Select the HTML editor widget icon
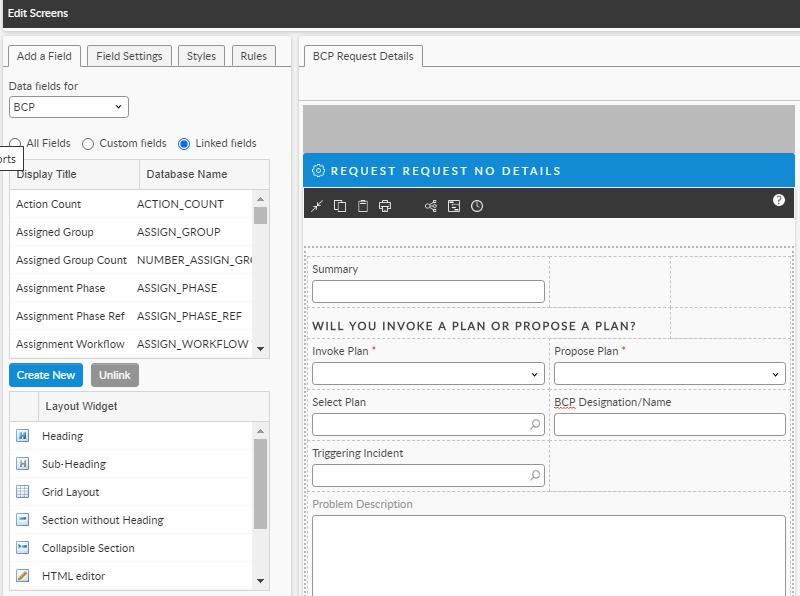The width and height of the screenshot is (800, 596). click(x=23, y=576)
